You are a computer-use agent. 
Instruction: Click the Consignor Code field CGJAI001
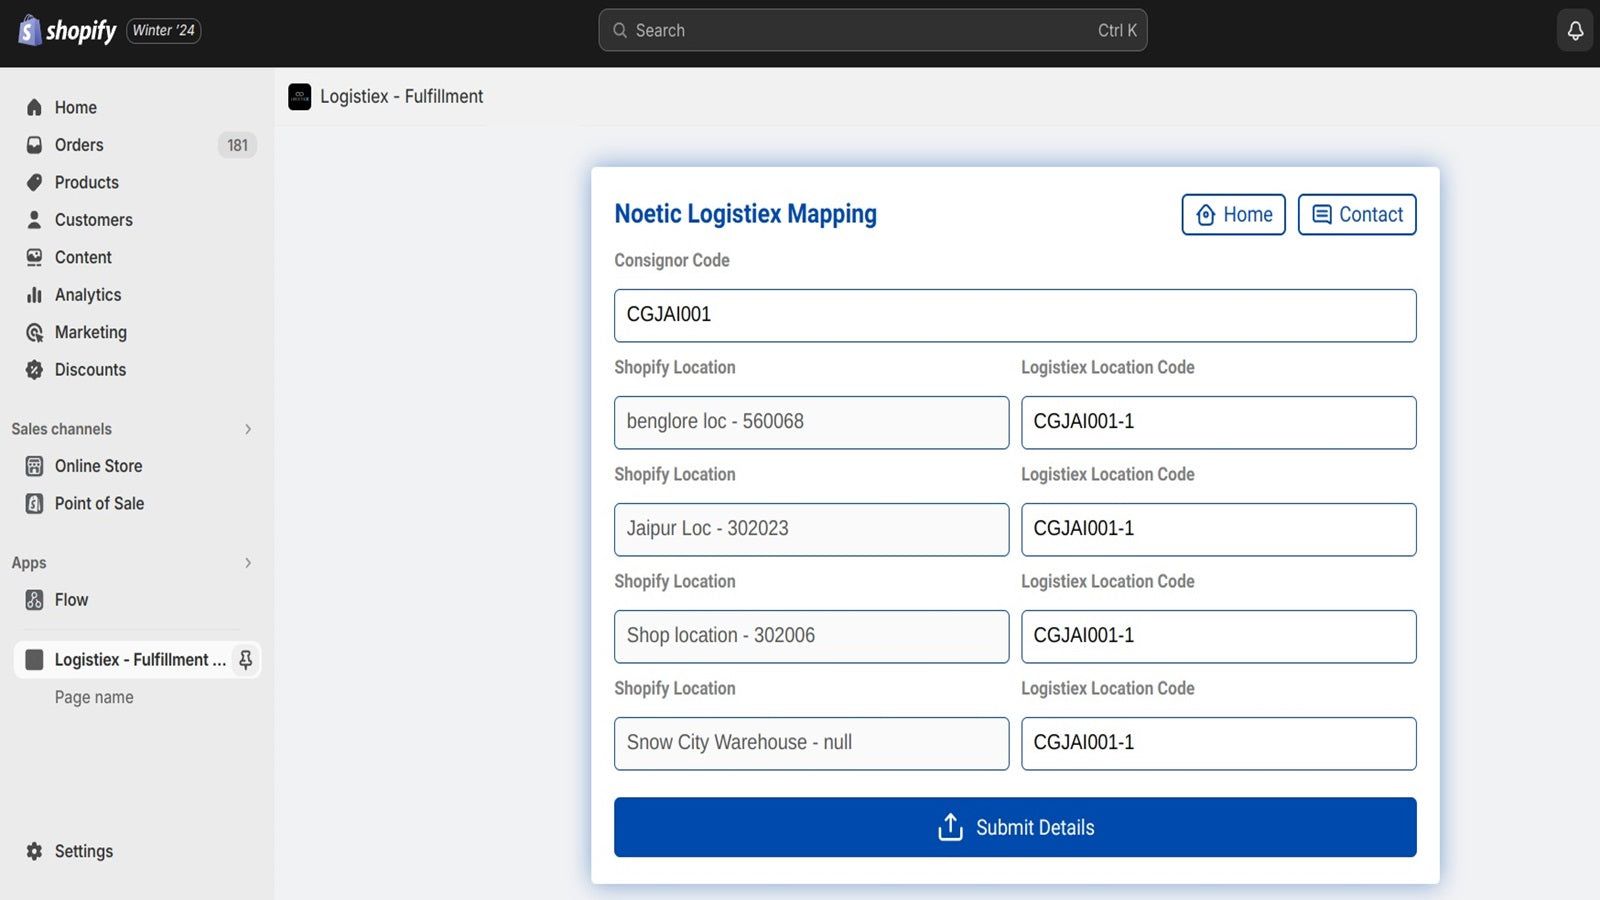pyautogui.click(x=1015, y=315)
